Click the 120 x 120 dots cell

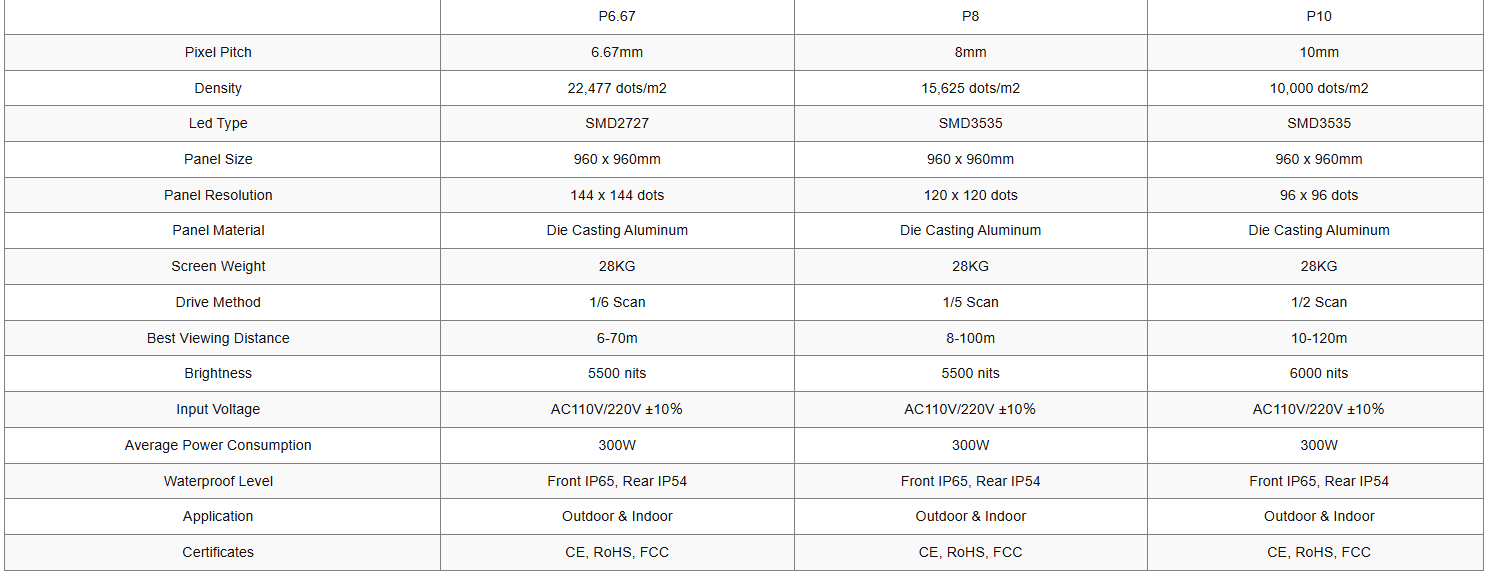click(x=970, y=195)
